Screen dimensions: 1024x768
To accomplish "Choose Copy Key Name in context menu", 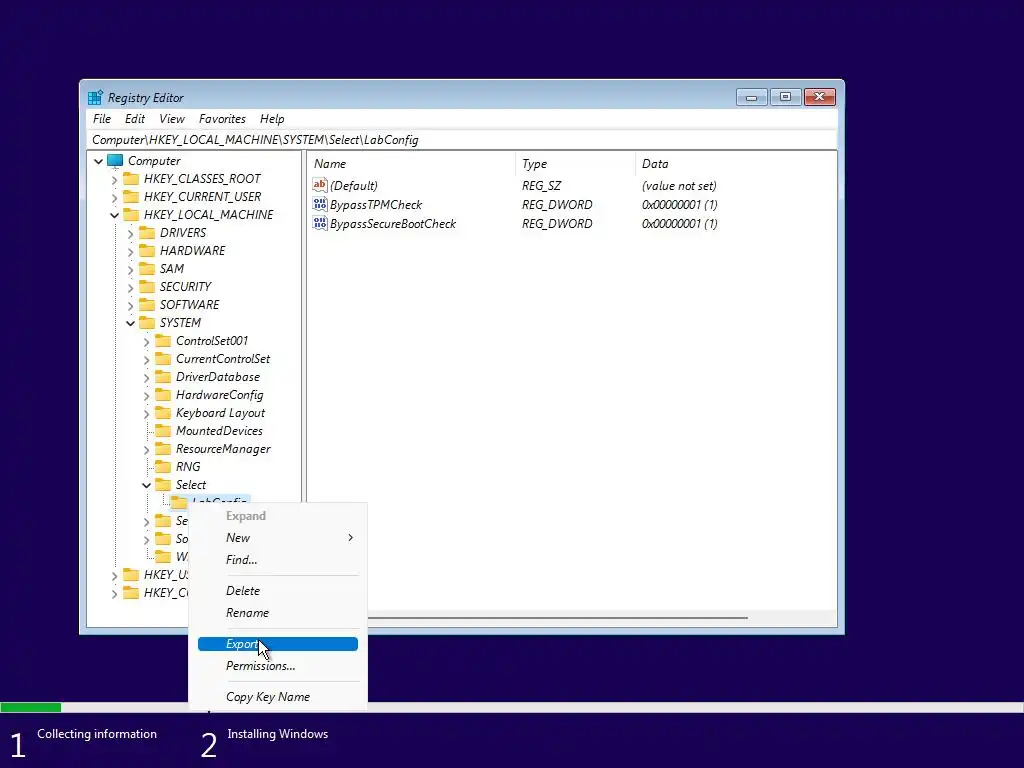I will (x=278, y=697).
